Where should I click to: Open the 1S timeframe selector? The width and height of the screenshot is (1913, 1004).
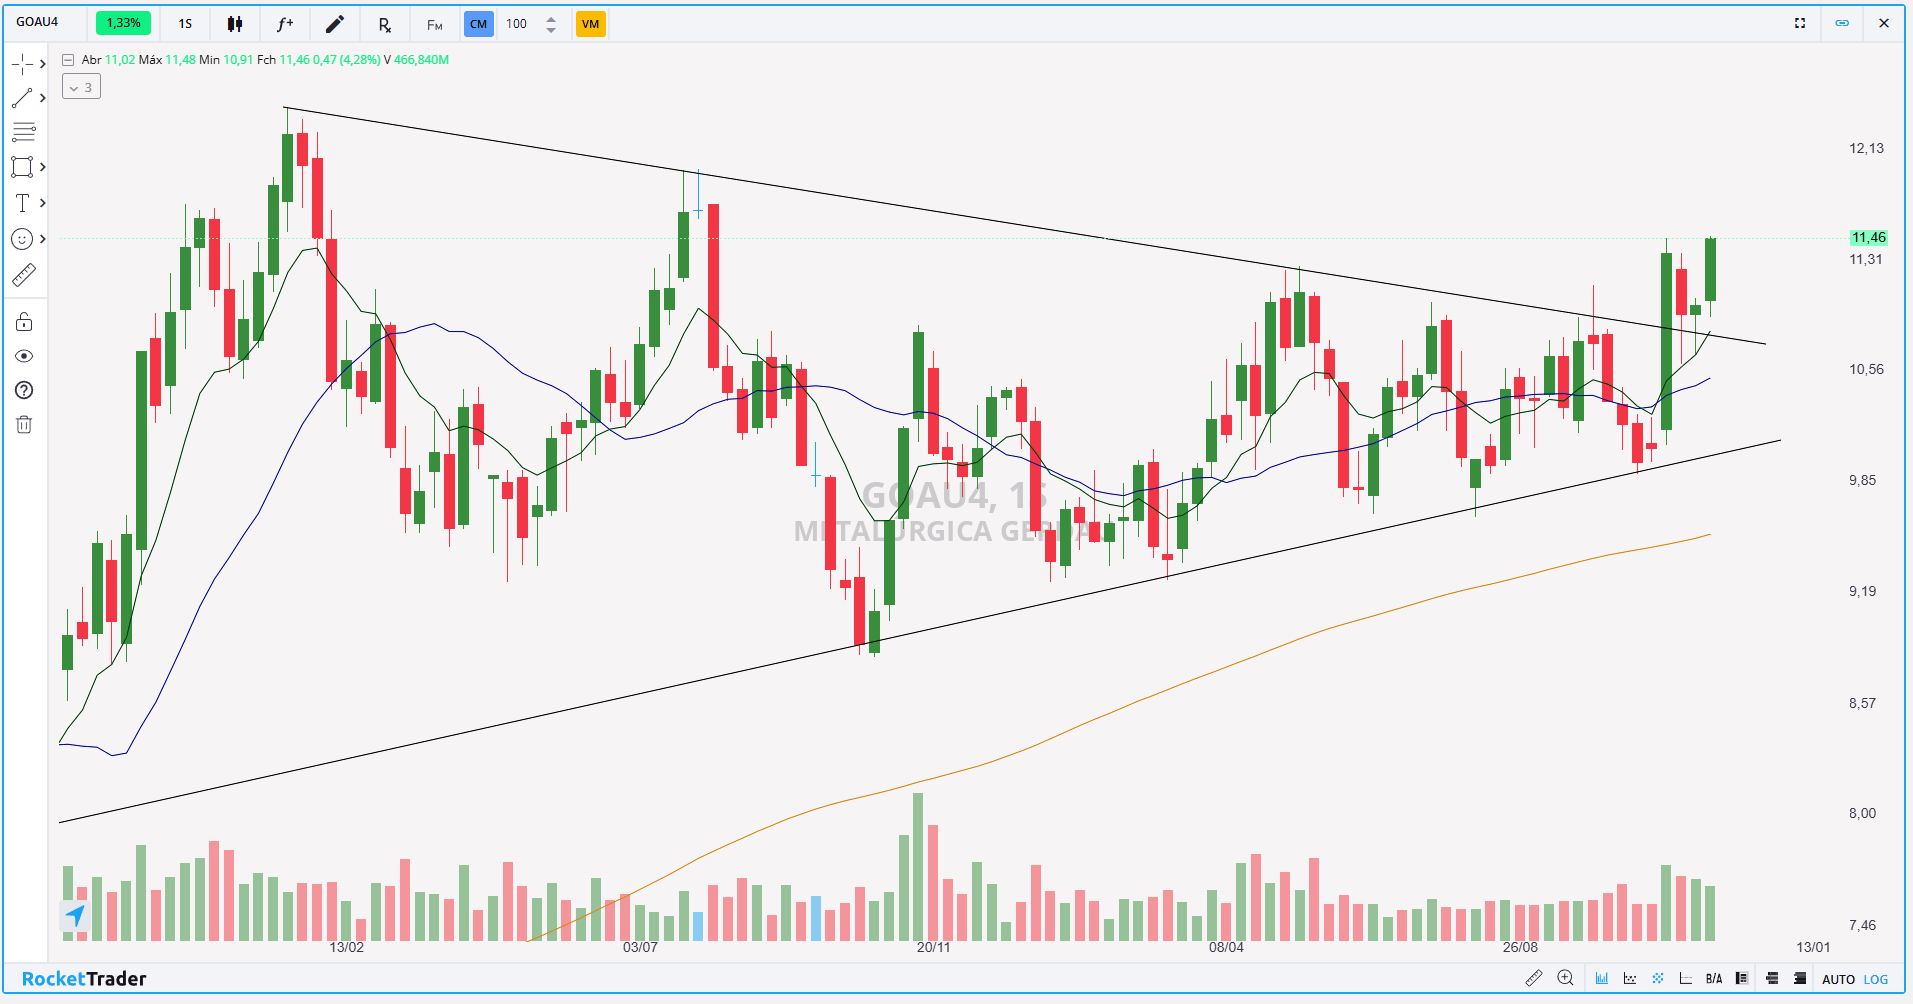[x=185, y=24]
